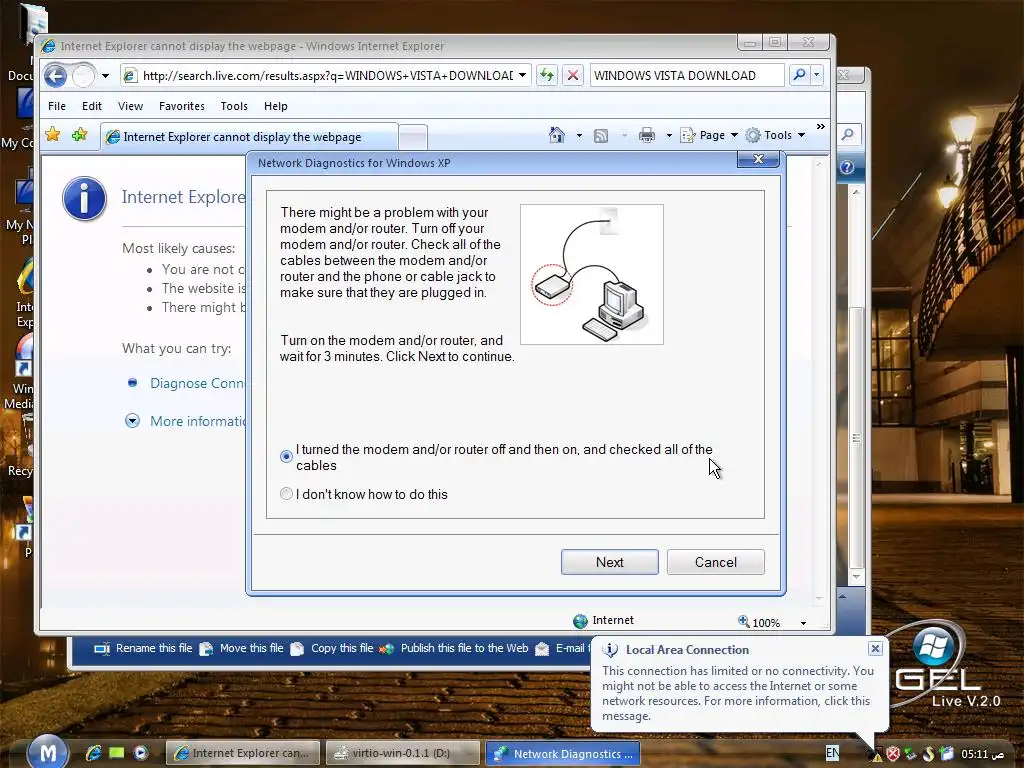Select the 'Internet Explorer cannot display the webpage' tab
Viewport: 1024px width, 768px height.
[x=249, y=137]
